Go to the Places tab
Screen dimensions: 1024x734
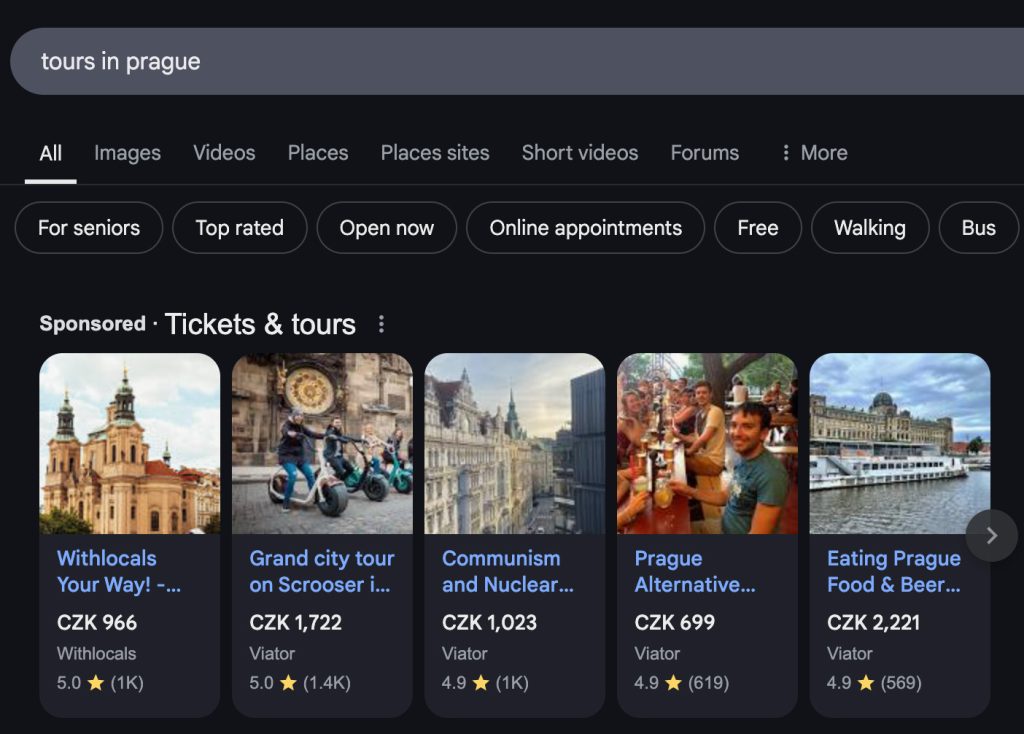(x=318, y=153)
